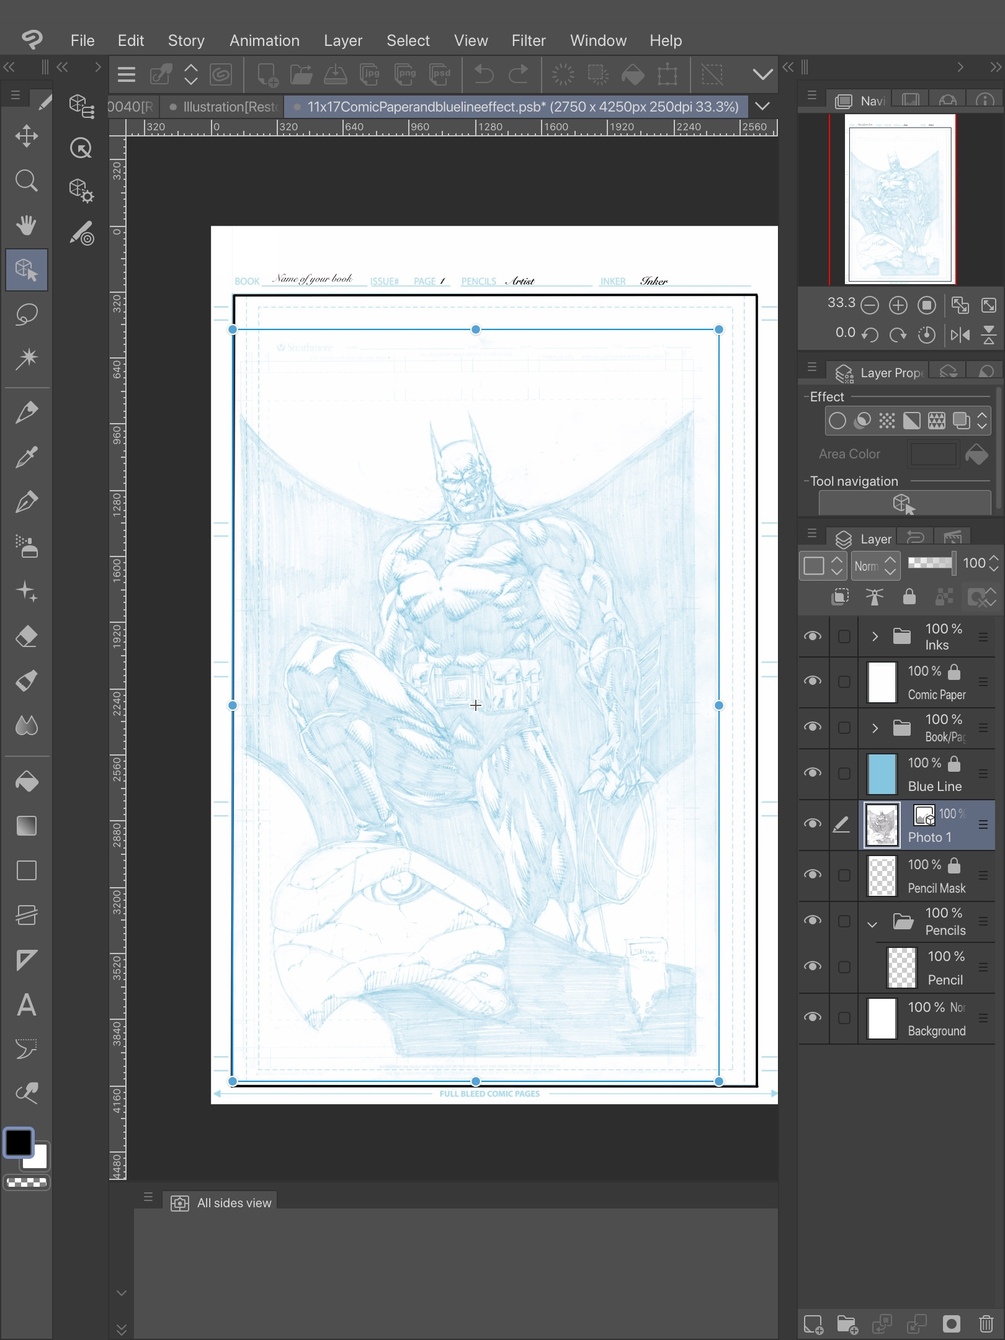Hide the Photo 1 layer
1005x1340 pixels.
(x=813, y=824)
